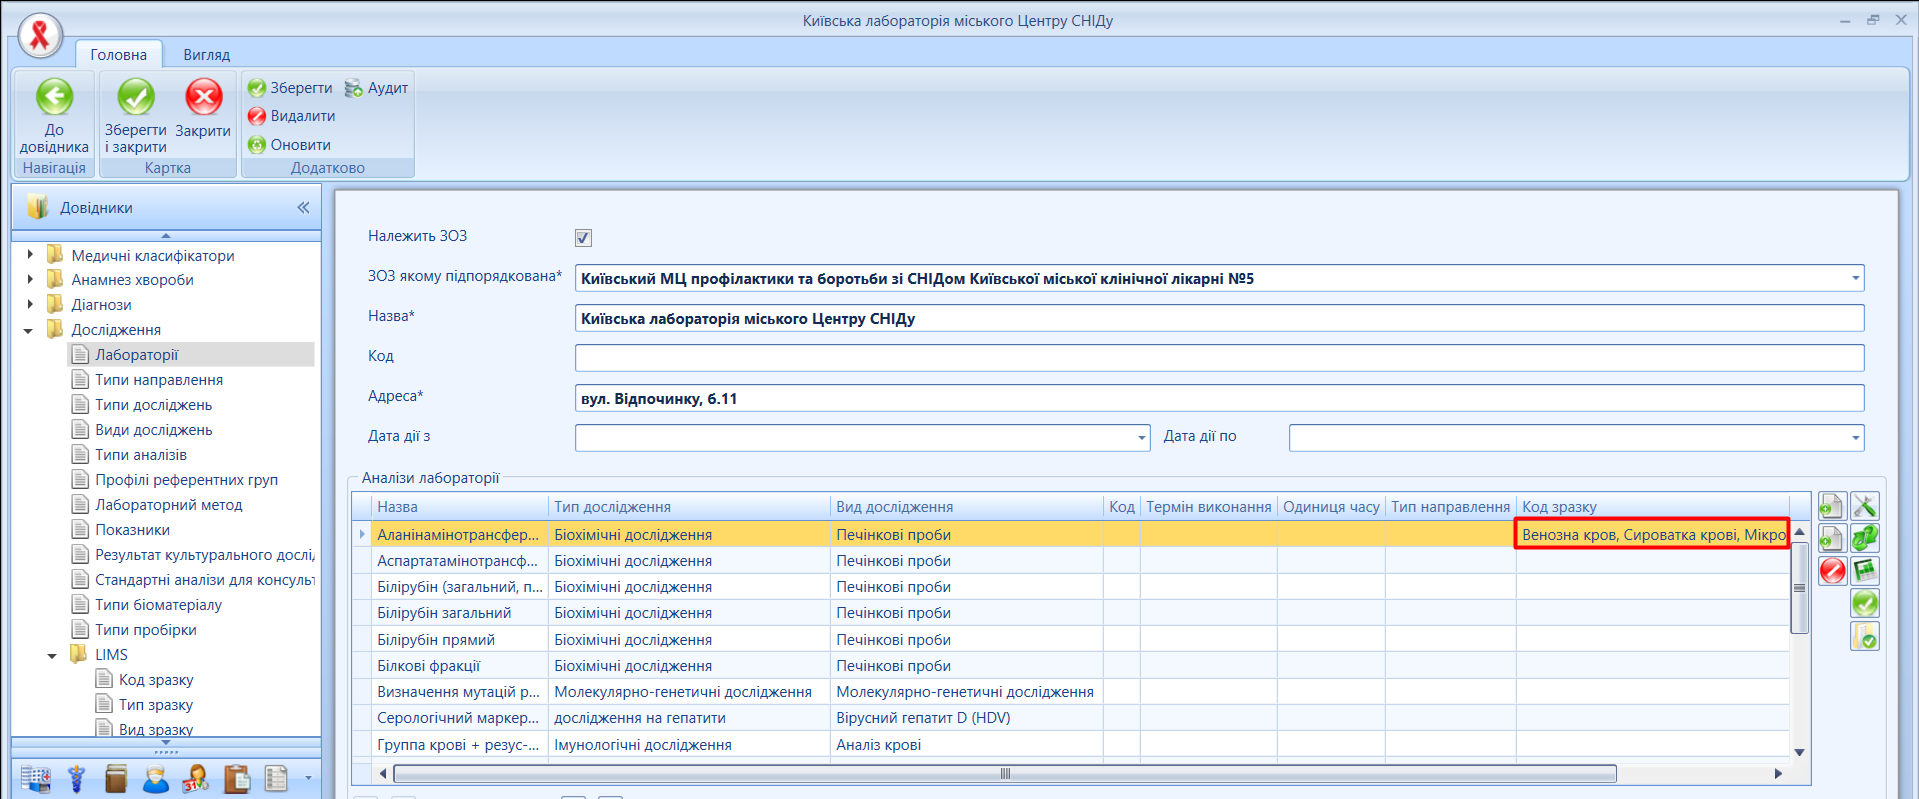Open Показники tree item

[132, 530]
